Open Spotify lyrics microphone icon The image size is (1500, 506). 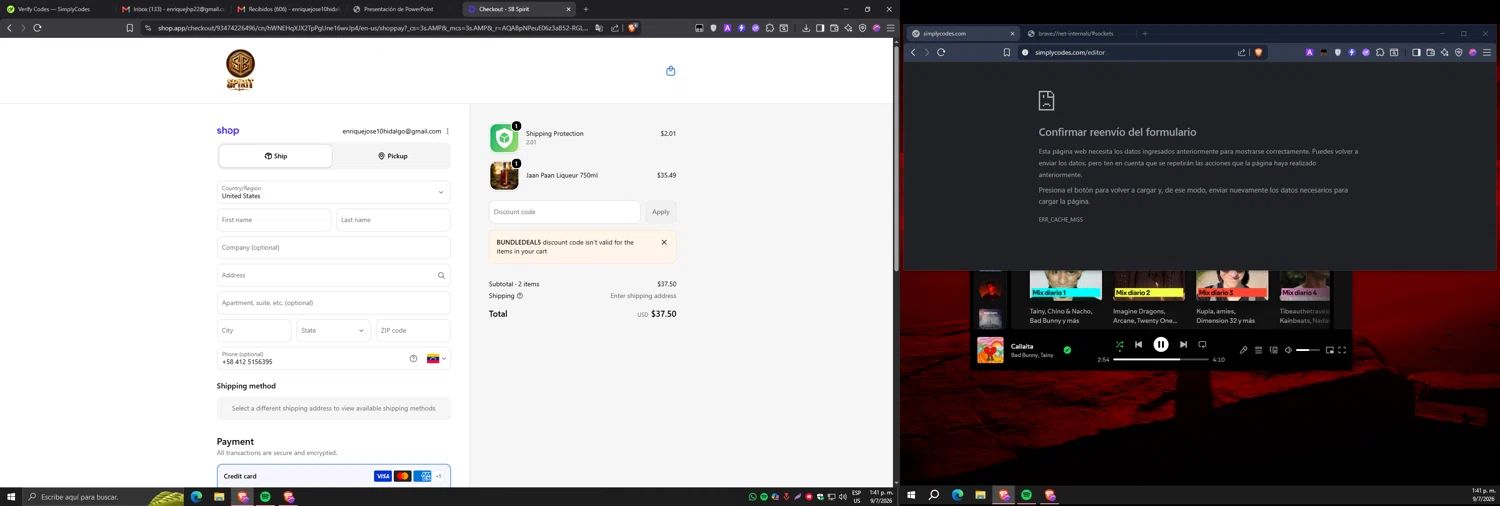(x=1243, y=350)
